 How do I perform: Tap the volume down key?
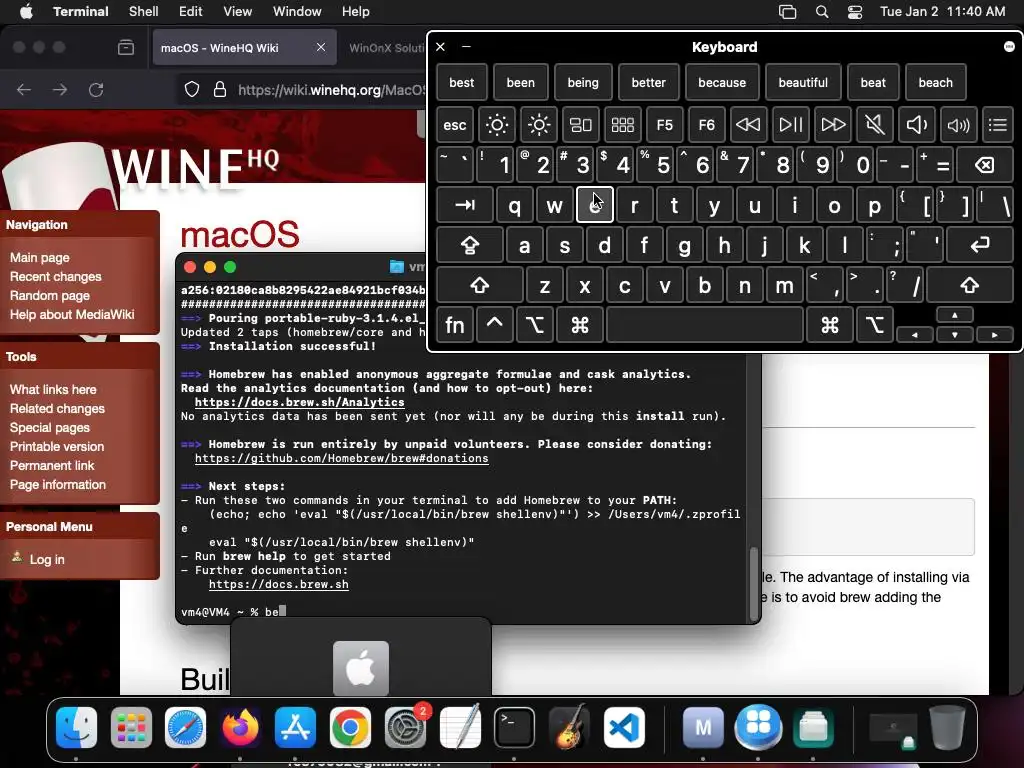point(916,124)
